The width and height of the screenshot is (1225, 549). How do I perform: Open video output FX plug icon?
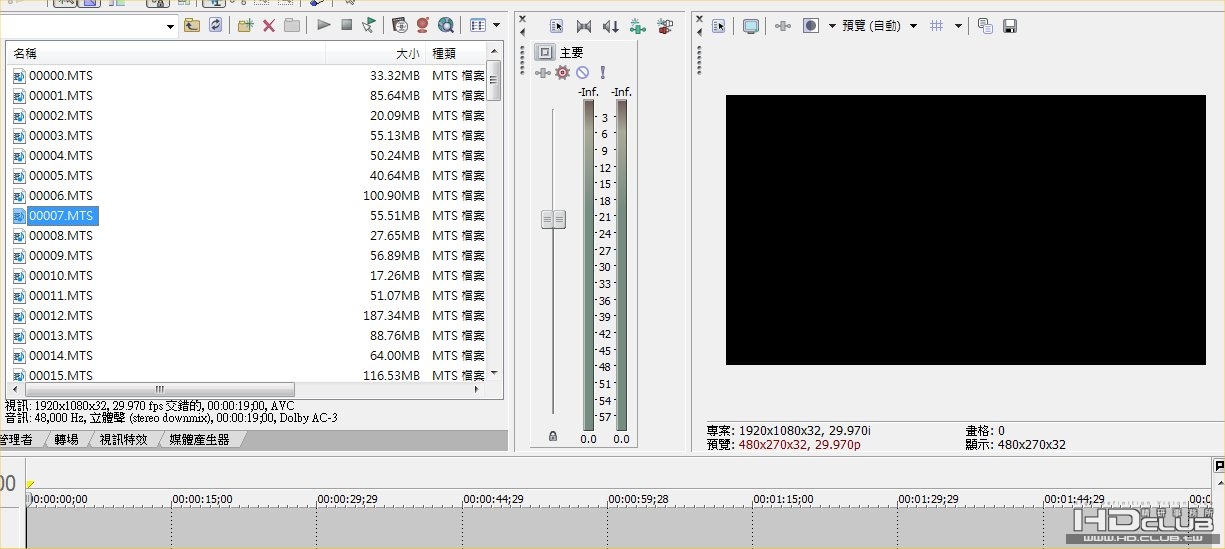pos(783,26)
